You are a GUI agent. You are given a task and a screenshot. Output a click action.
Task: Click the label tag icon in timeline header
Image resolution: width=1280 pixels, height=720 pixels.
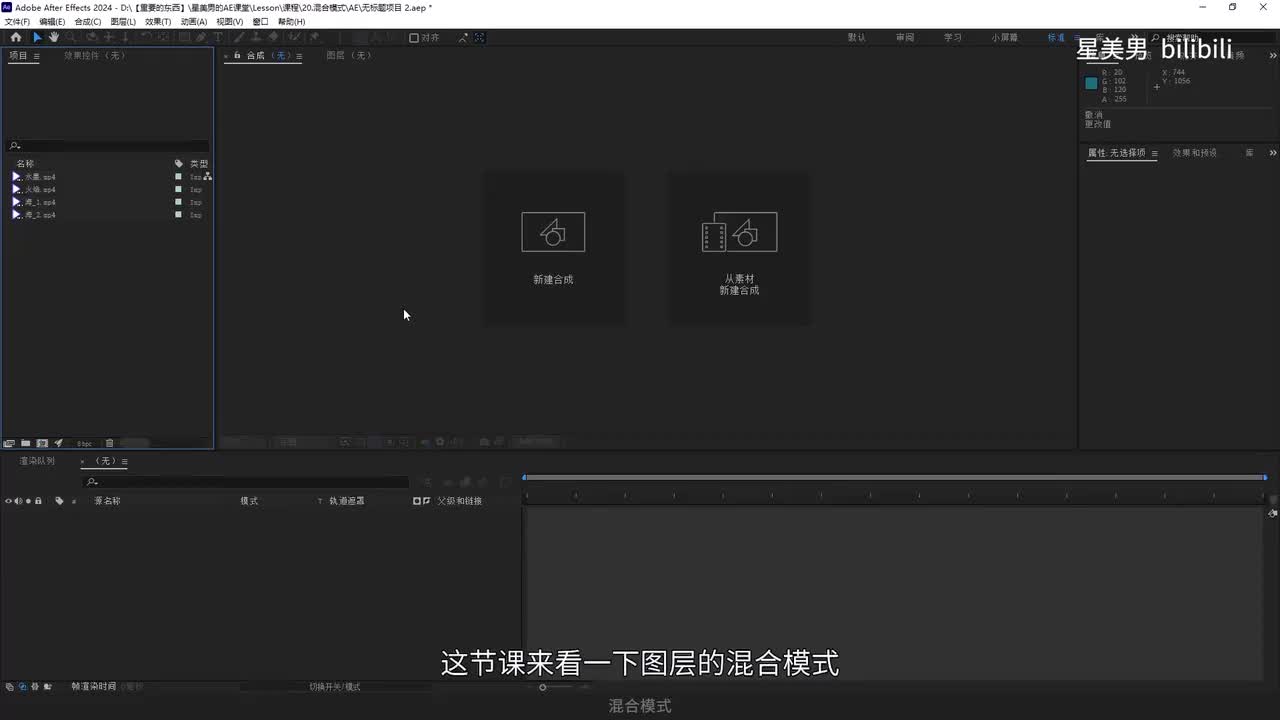[59, 500]
